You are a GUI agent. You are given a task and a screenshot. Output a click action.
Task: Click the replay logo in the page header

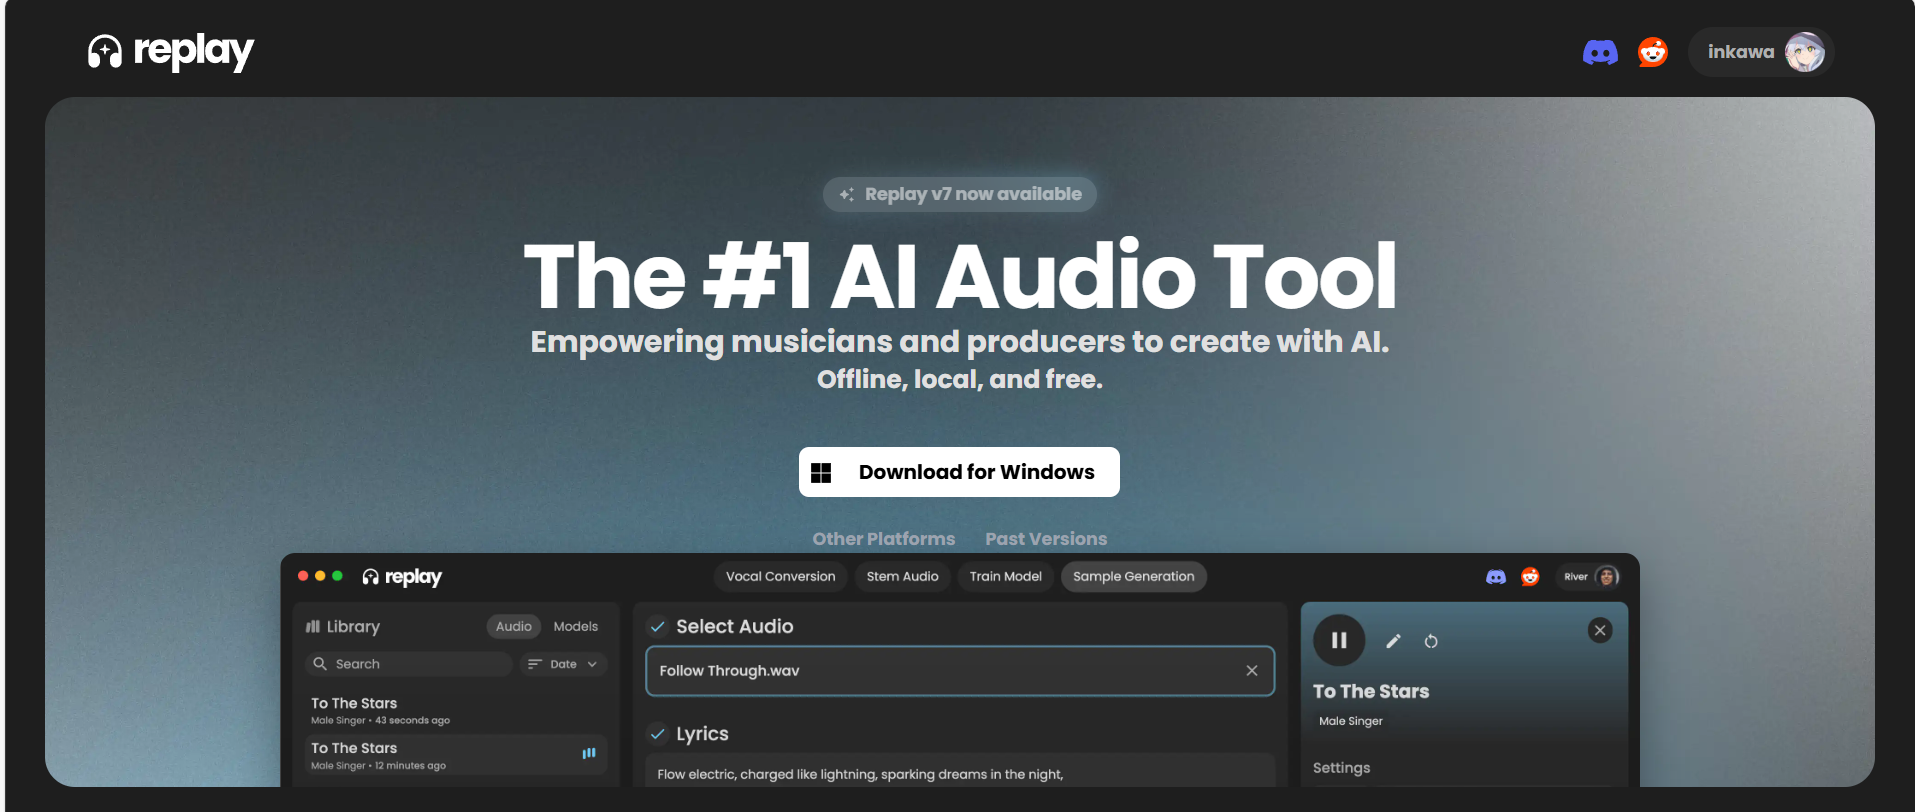pos(171,51)
